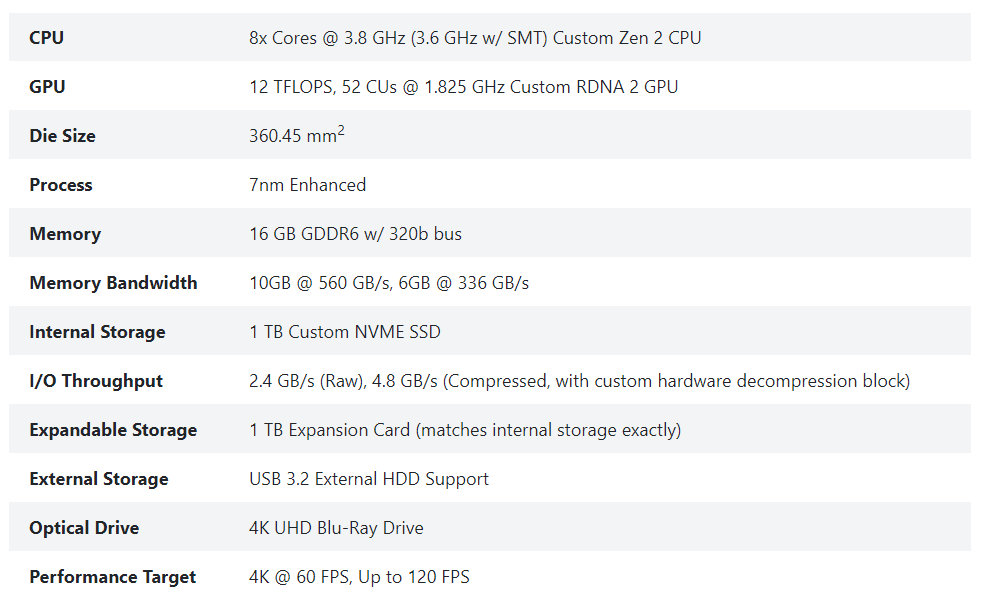Click the Internal Storage label
985x600 pixels.
[x=97, y=332]
